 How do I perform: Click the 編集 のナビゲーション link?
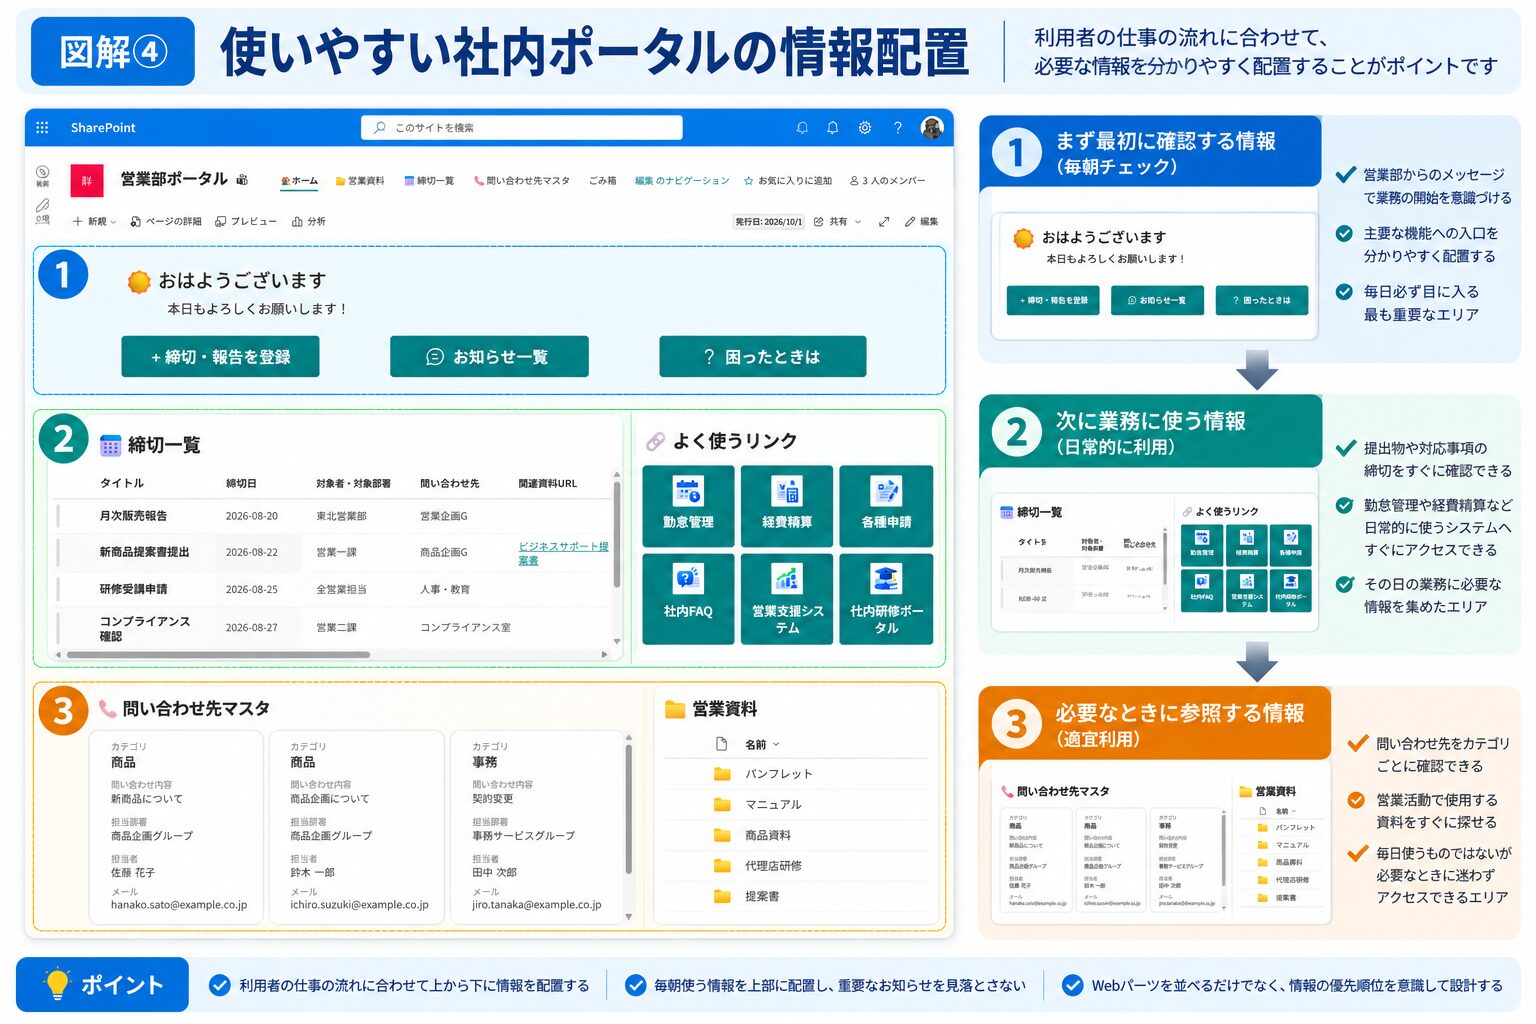tap(682, 181)
